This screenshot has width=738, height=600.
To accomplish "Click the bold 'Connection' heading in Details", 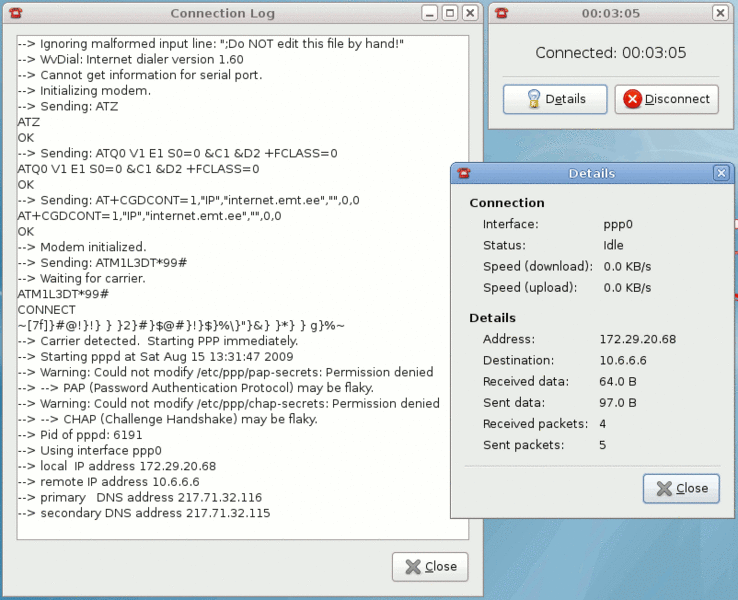I will [507, 203].
